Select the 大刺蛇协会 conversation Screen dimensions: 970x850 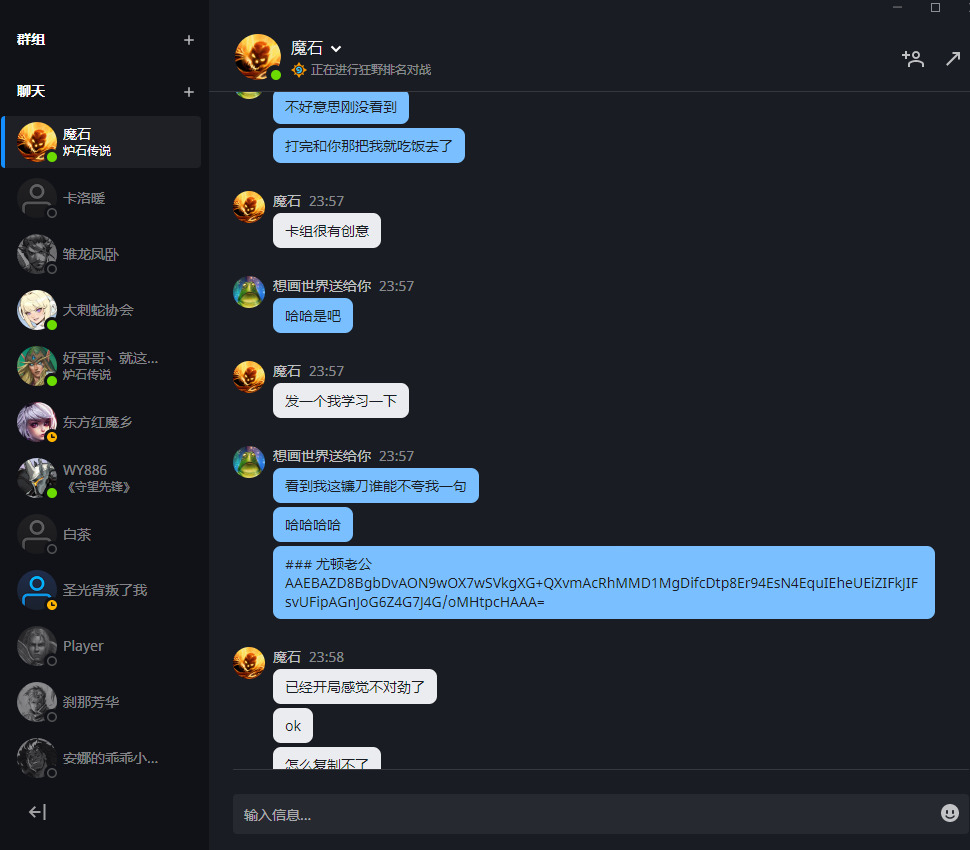(x=102, y=311)
